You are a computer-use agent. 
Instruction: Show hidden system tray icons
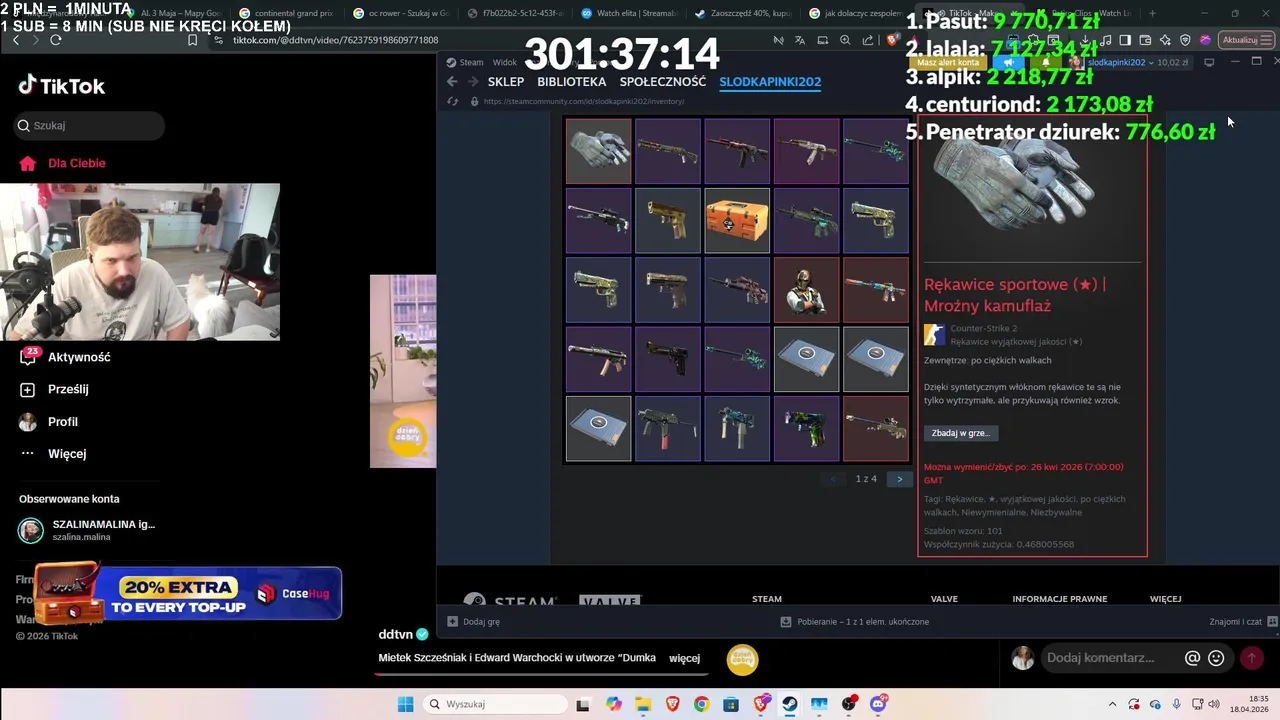pyautogui.click(x=1112, y=704)
